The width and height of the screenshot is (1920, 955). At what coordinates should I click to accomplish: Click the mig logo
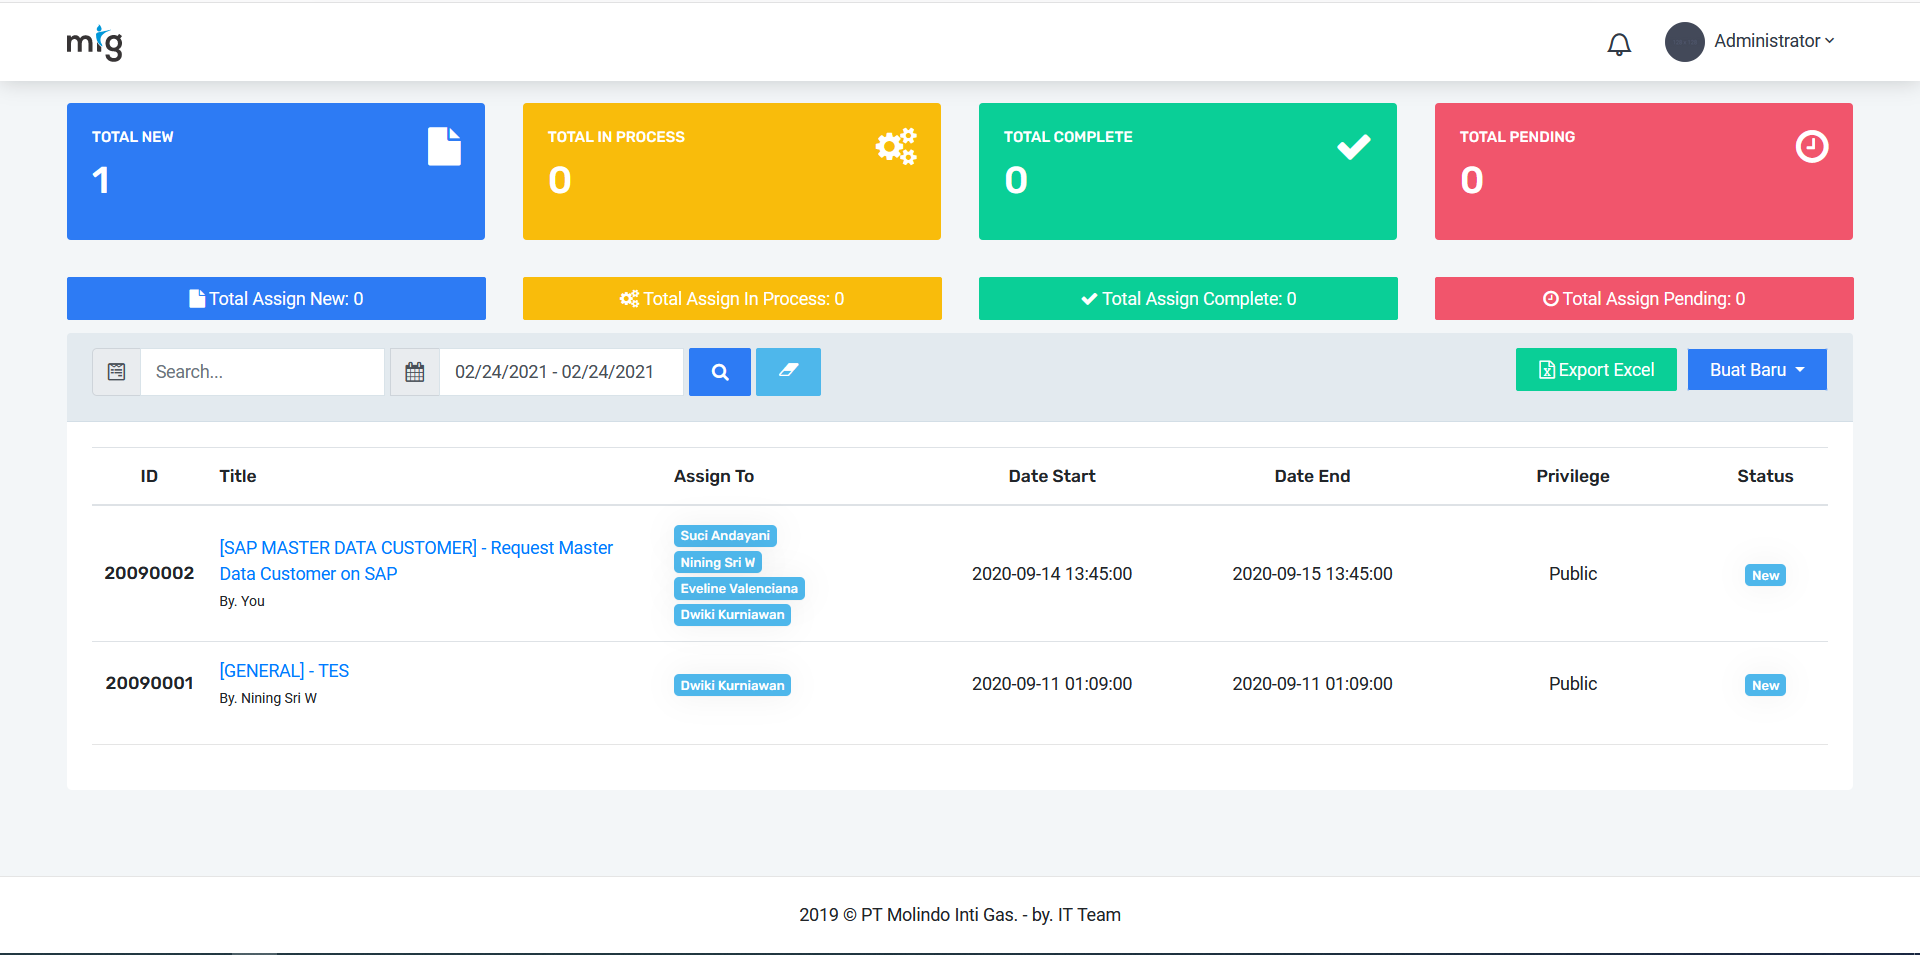point(95,43)
